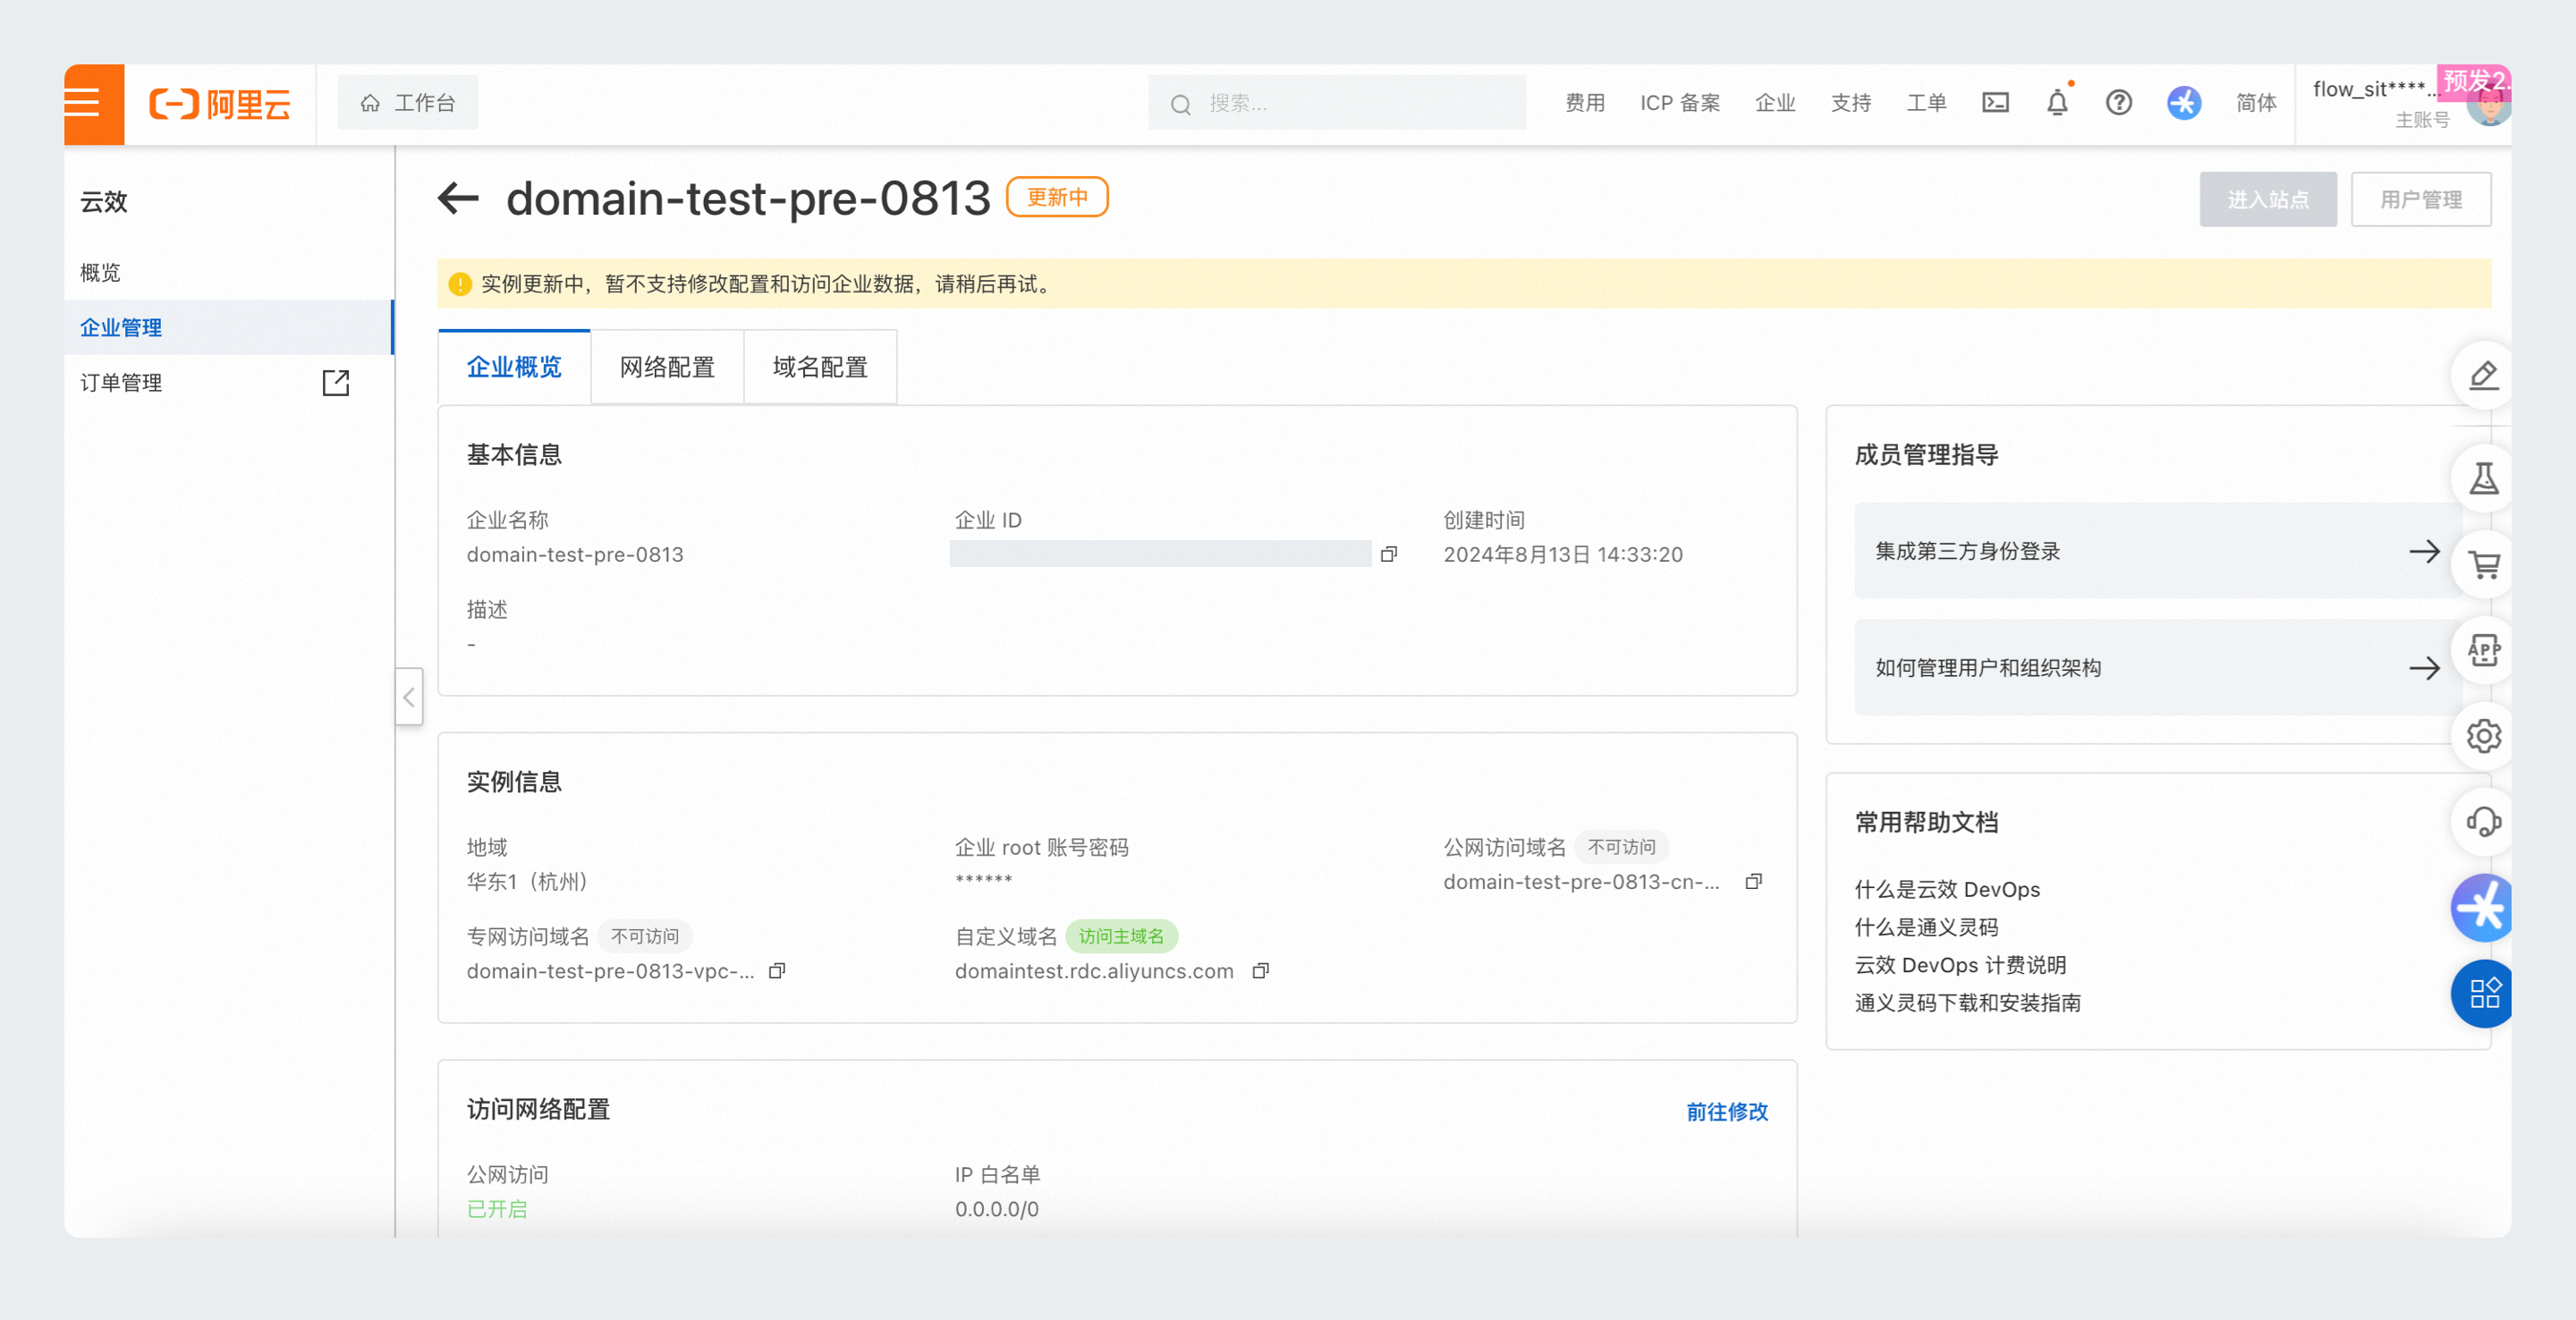2576x1320 pixels.
Task: Collapse the sidebar with the chevron handle
Action: 409,697
